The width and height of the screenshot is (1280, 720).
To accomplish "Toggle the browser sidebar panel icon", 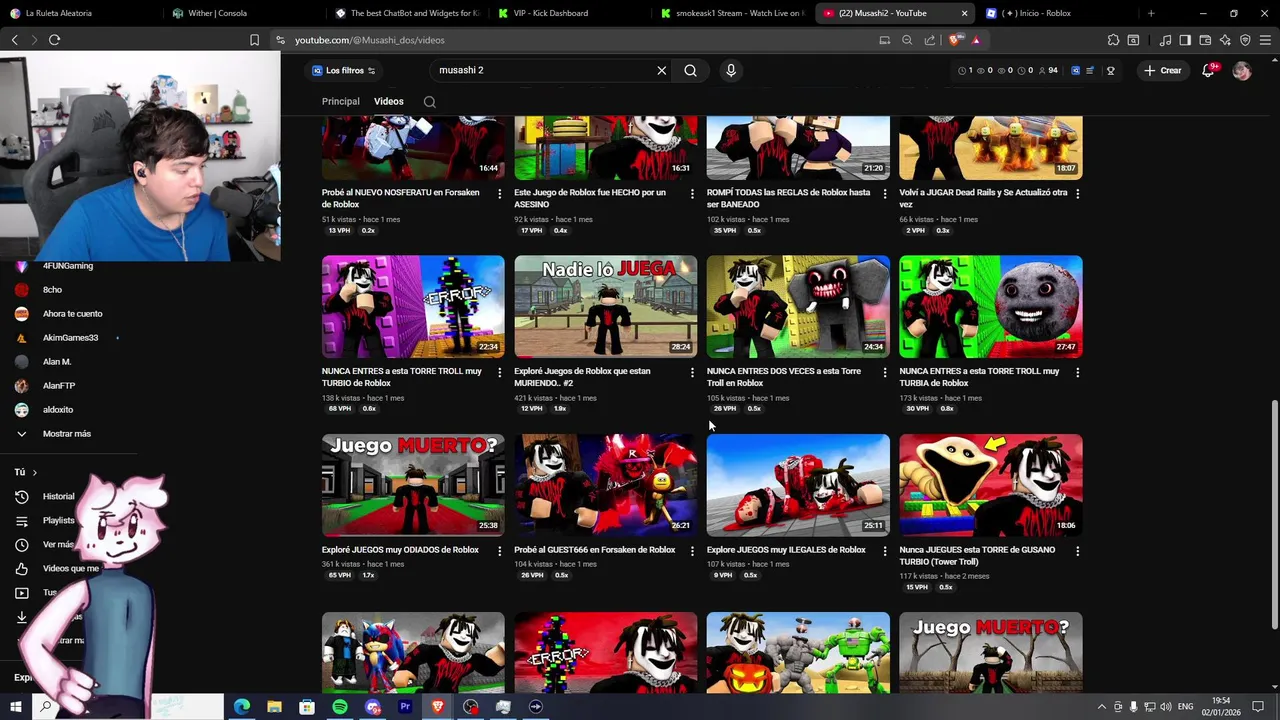I will click(x=1185, y=40).
